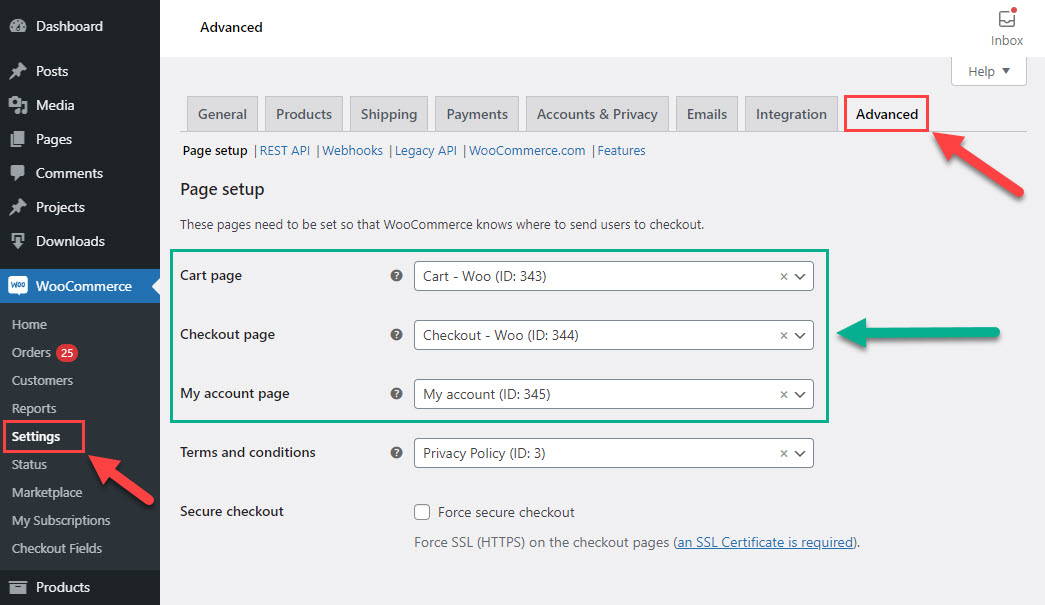Open the Customers submenu item
Viewport: 1045px width, 605px height.
42,380
